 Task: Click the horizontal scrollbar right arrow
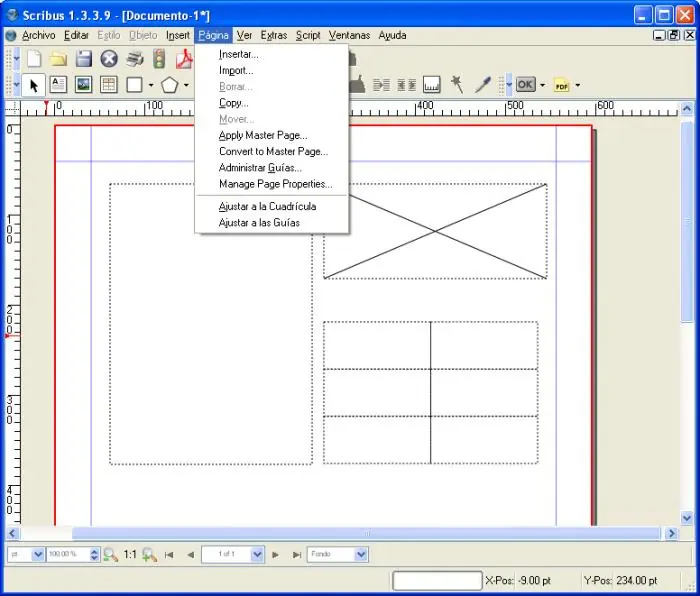671,533
